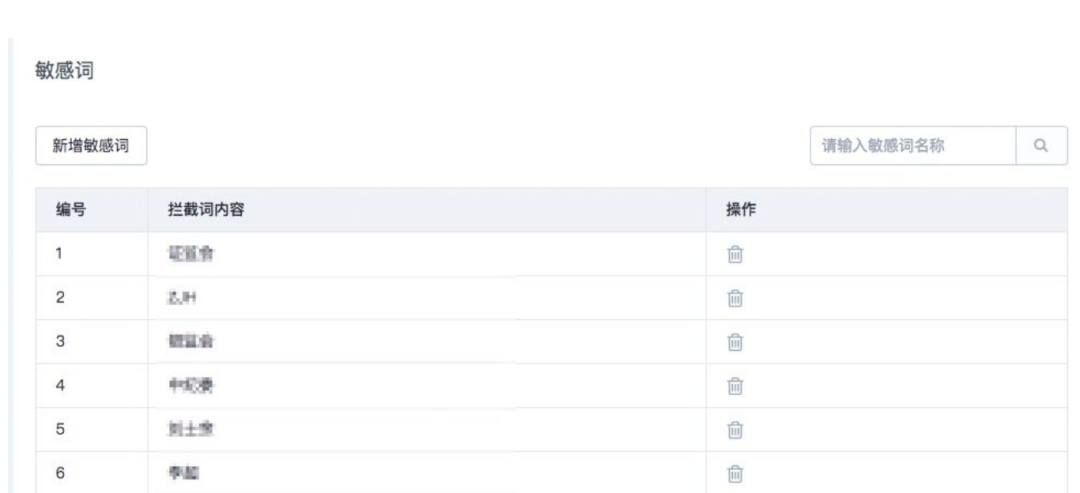Trash the sensitive word in row 6
Screen dimensions: 1080x493
click(x=735, y=474)
